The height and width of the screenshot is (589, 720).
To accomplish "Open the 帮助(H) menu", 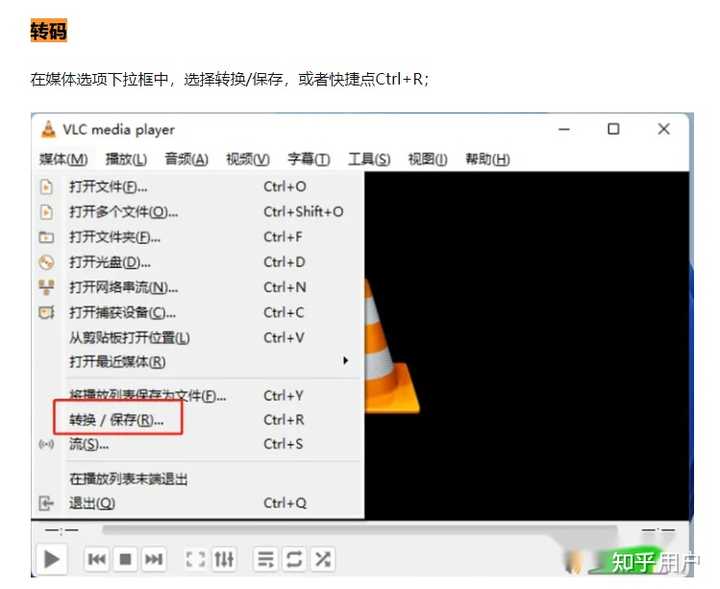I will pos(488,159).
